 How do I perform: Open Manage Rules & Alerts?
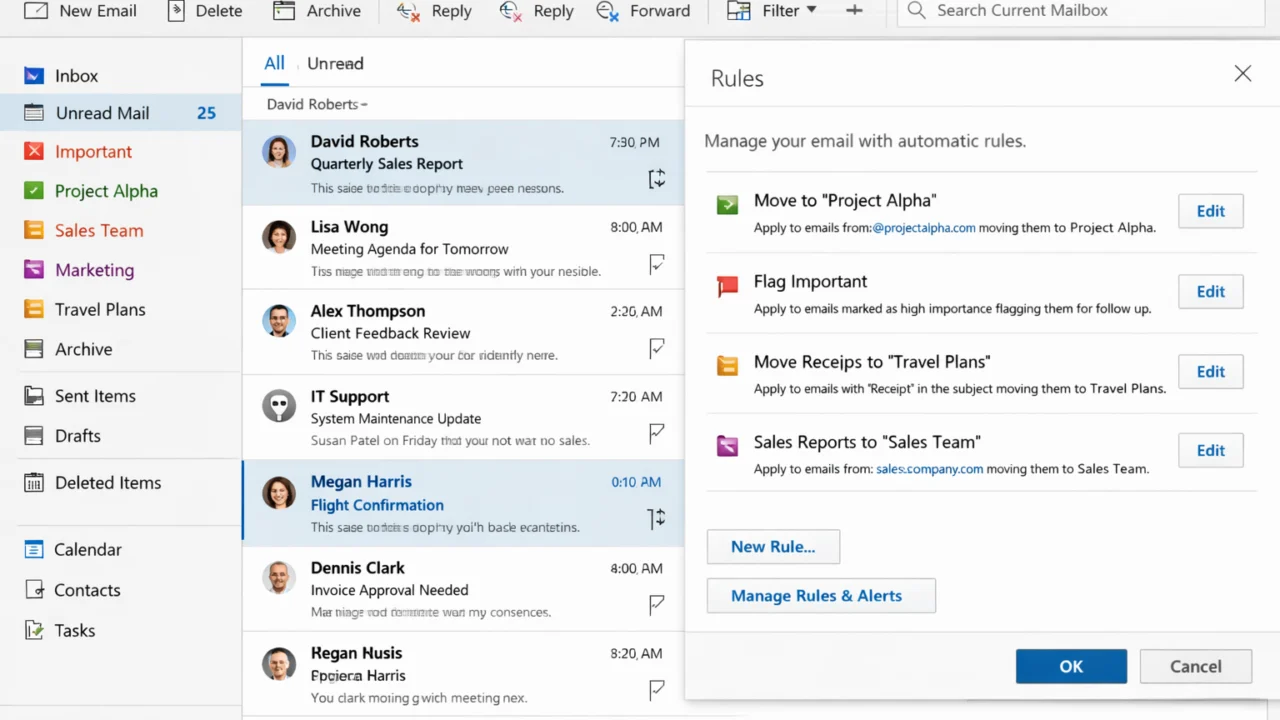(x=820, y=595)
